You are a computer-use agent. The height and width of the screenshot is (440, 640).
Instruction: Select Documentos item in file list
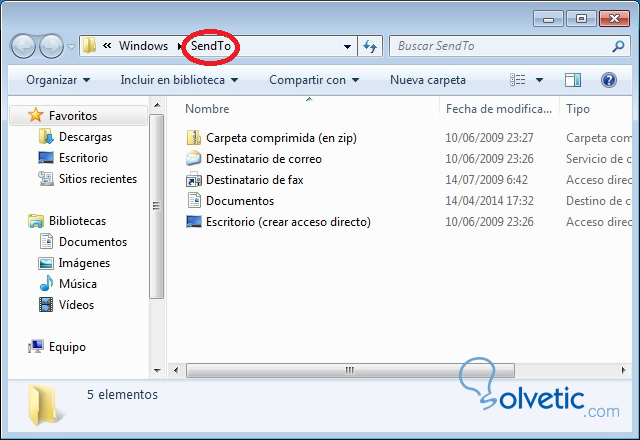pos(240,201)
